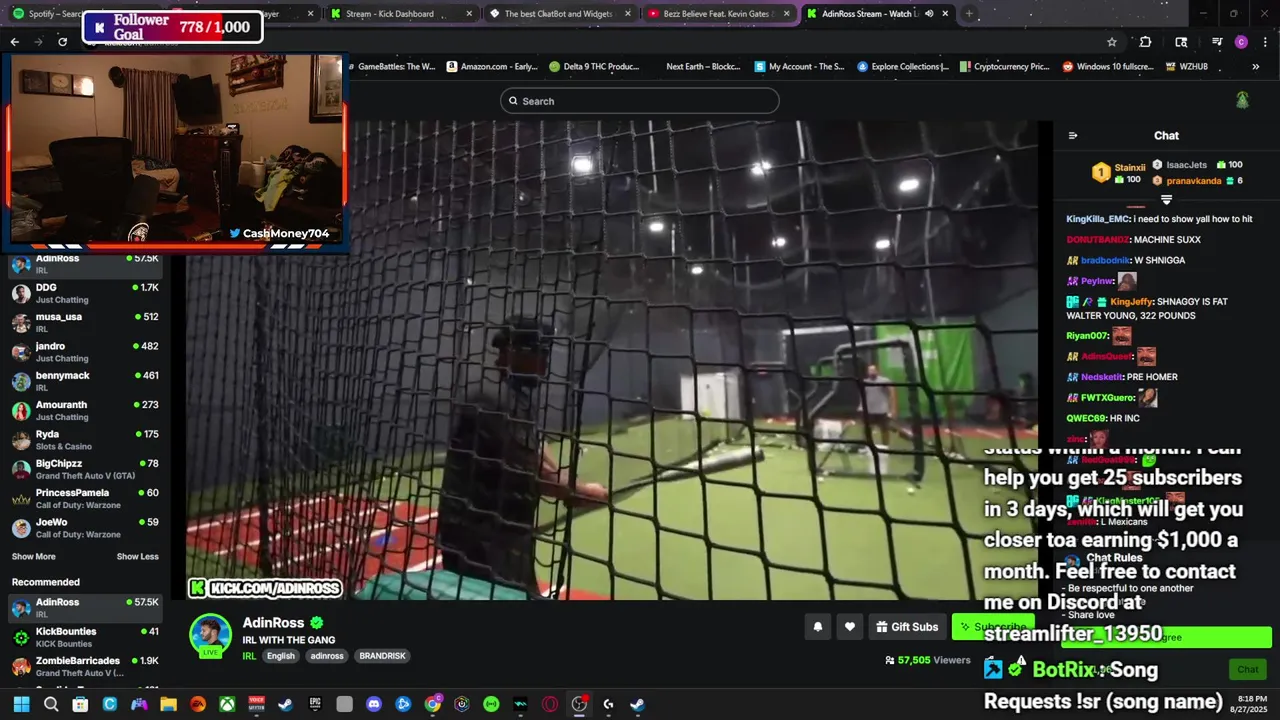Open the Windows 10 fullscreen bookmark
Viewport: 1280px width, 720px height.
point(1107,67)
